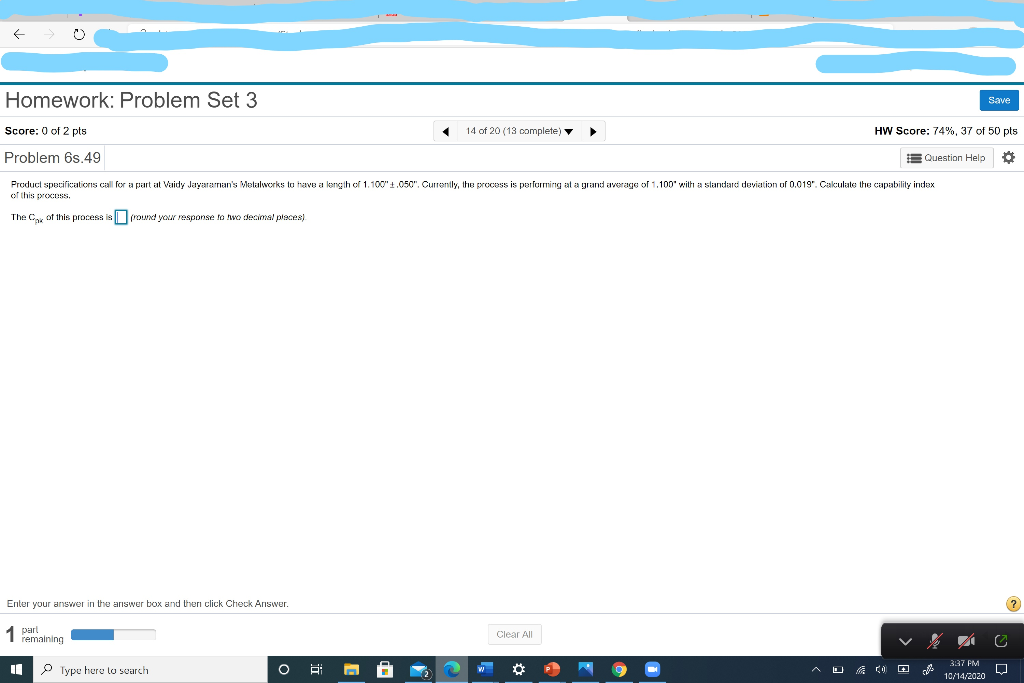
Task: Reload the page with refresh icon
Action: 79,34
